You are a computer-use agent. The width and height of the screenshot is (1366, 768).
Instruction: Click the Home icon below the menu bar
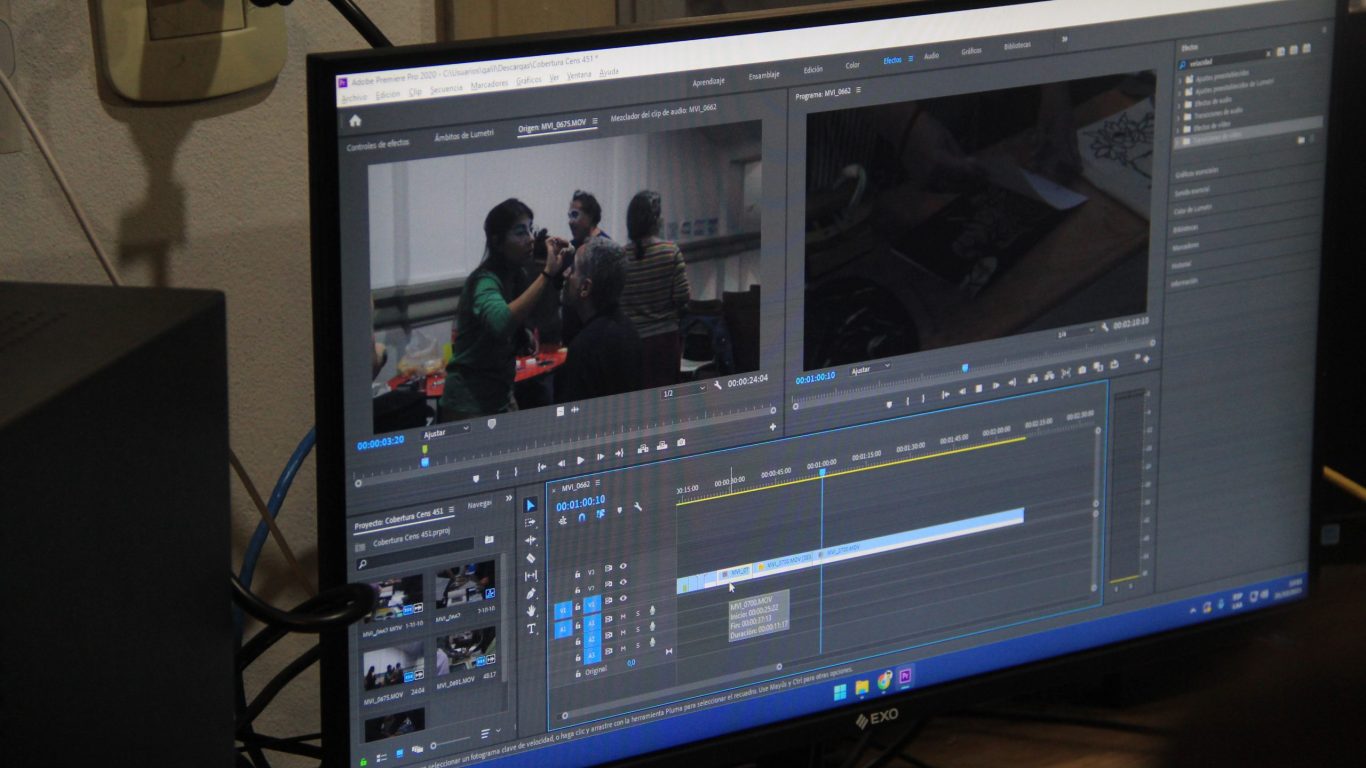[x=355, y=121]
